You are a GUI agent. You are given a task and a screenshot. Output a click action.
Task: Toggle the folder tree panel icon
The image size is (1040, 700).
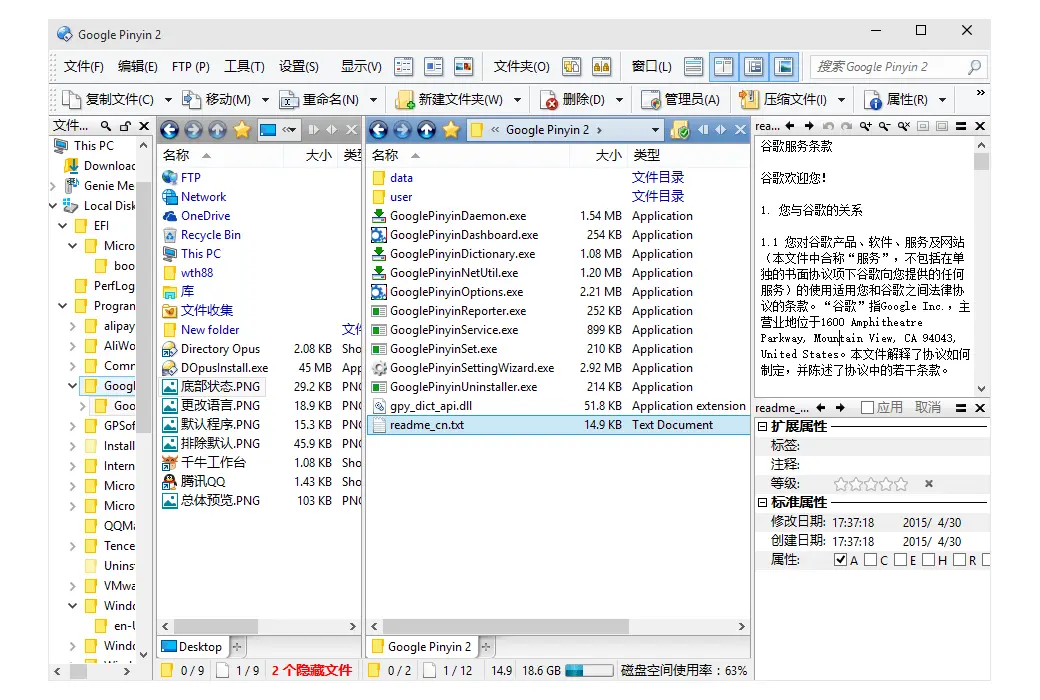pyautogui.click(x=754, y=66)
